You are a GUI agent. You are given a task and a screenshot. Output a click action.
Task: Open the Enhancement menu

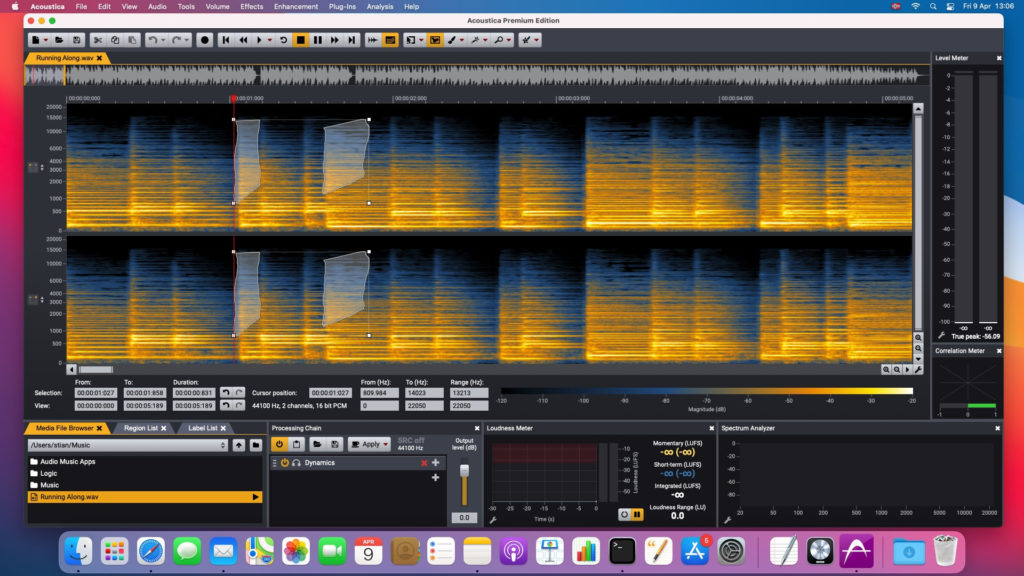click(296, 6)
